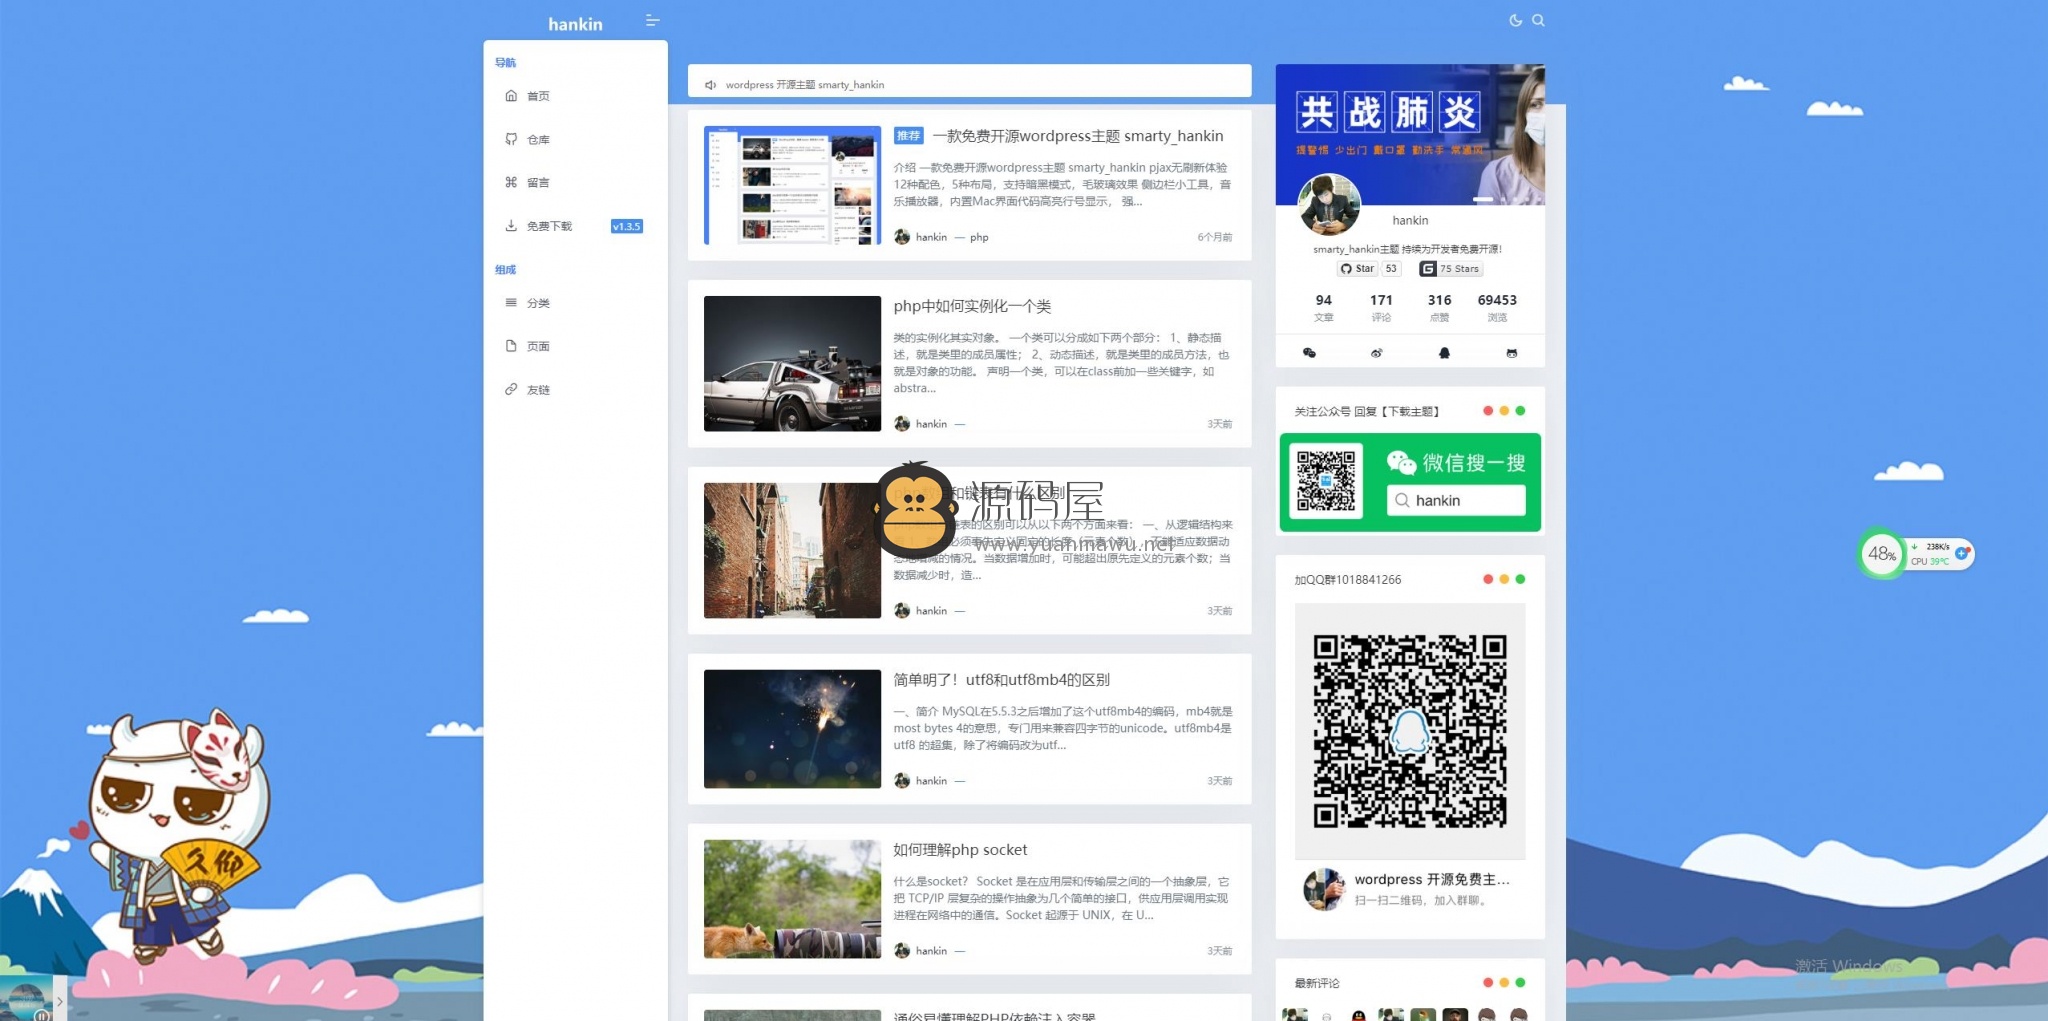Click the GitHub star count 53

pyautogui.click(x=1391, y=269)
